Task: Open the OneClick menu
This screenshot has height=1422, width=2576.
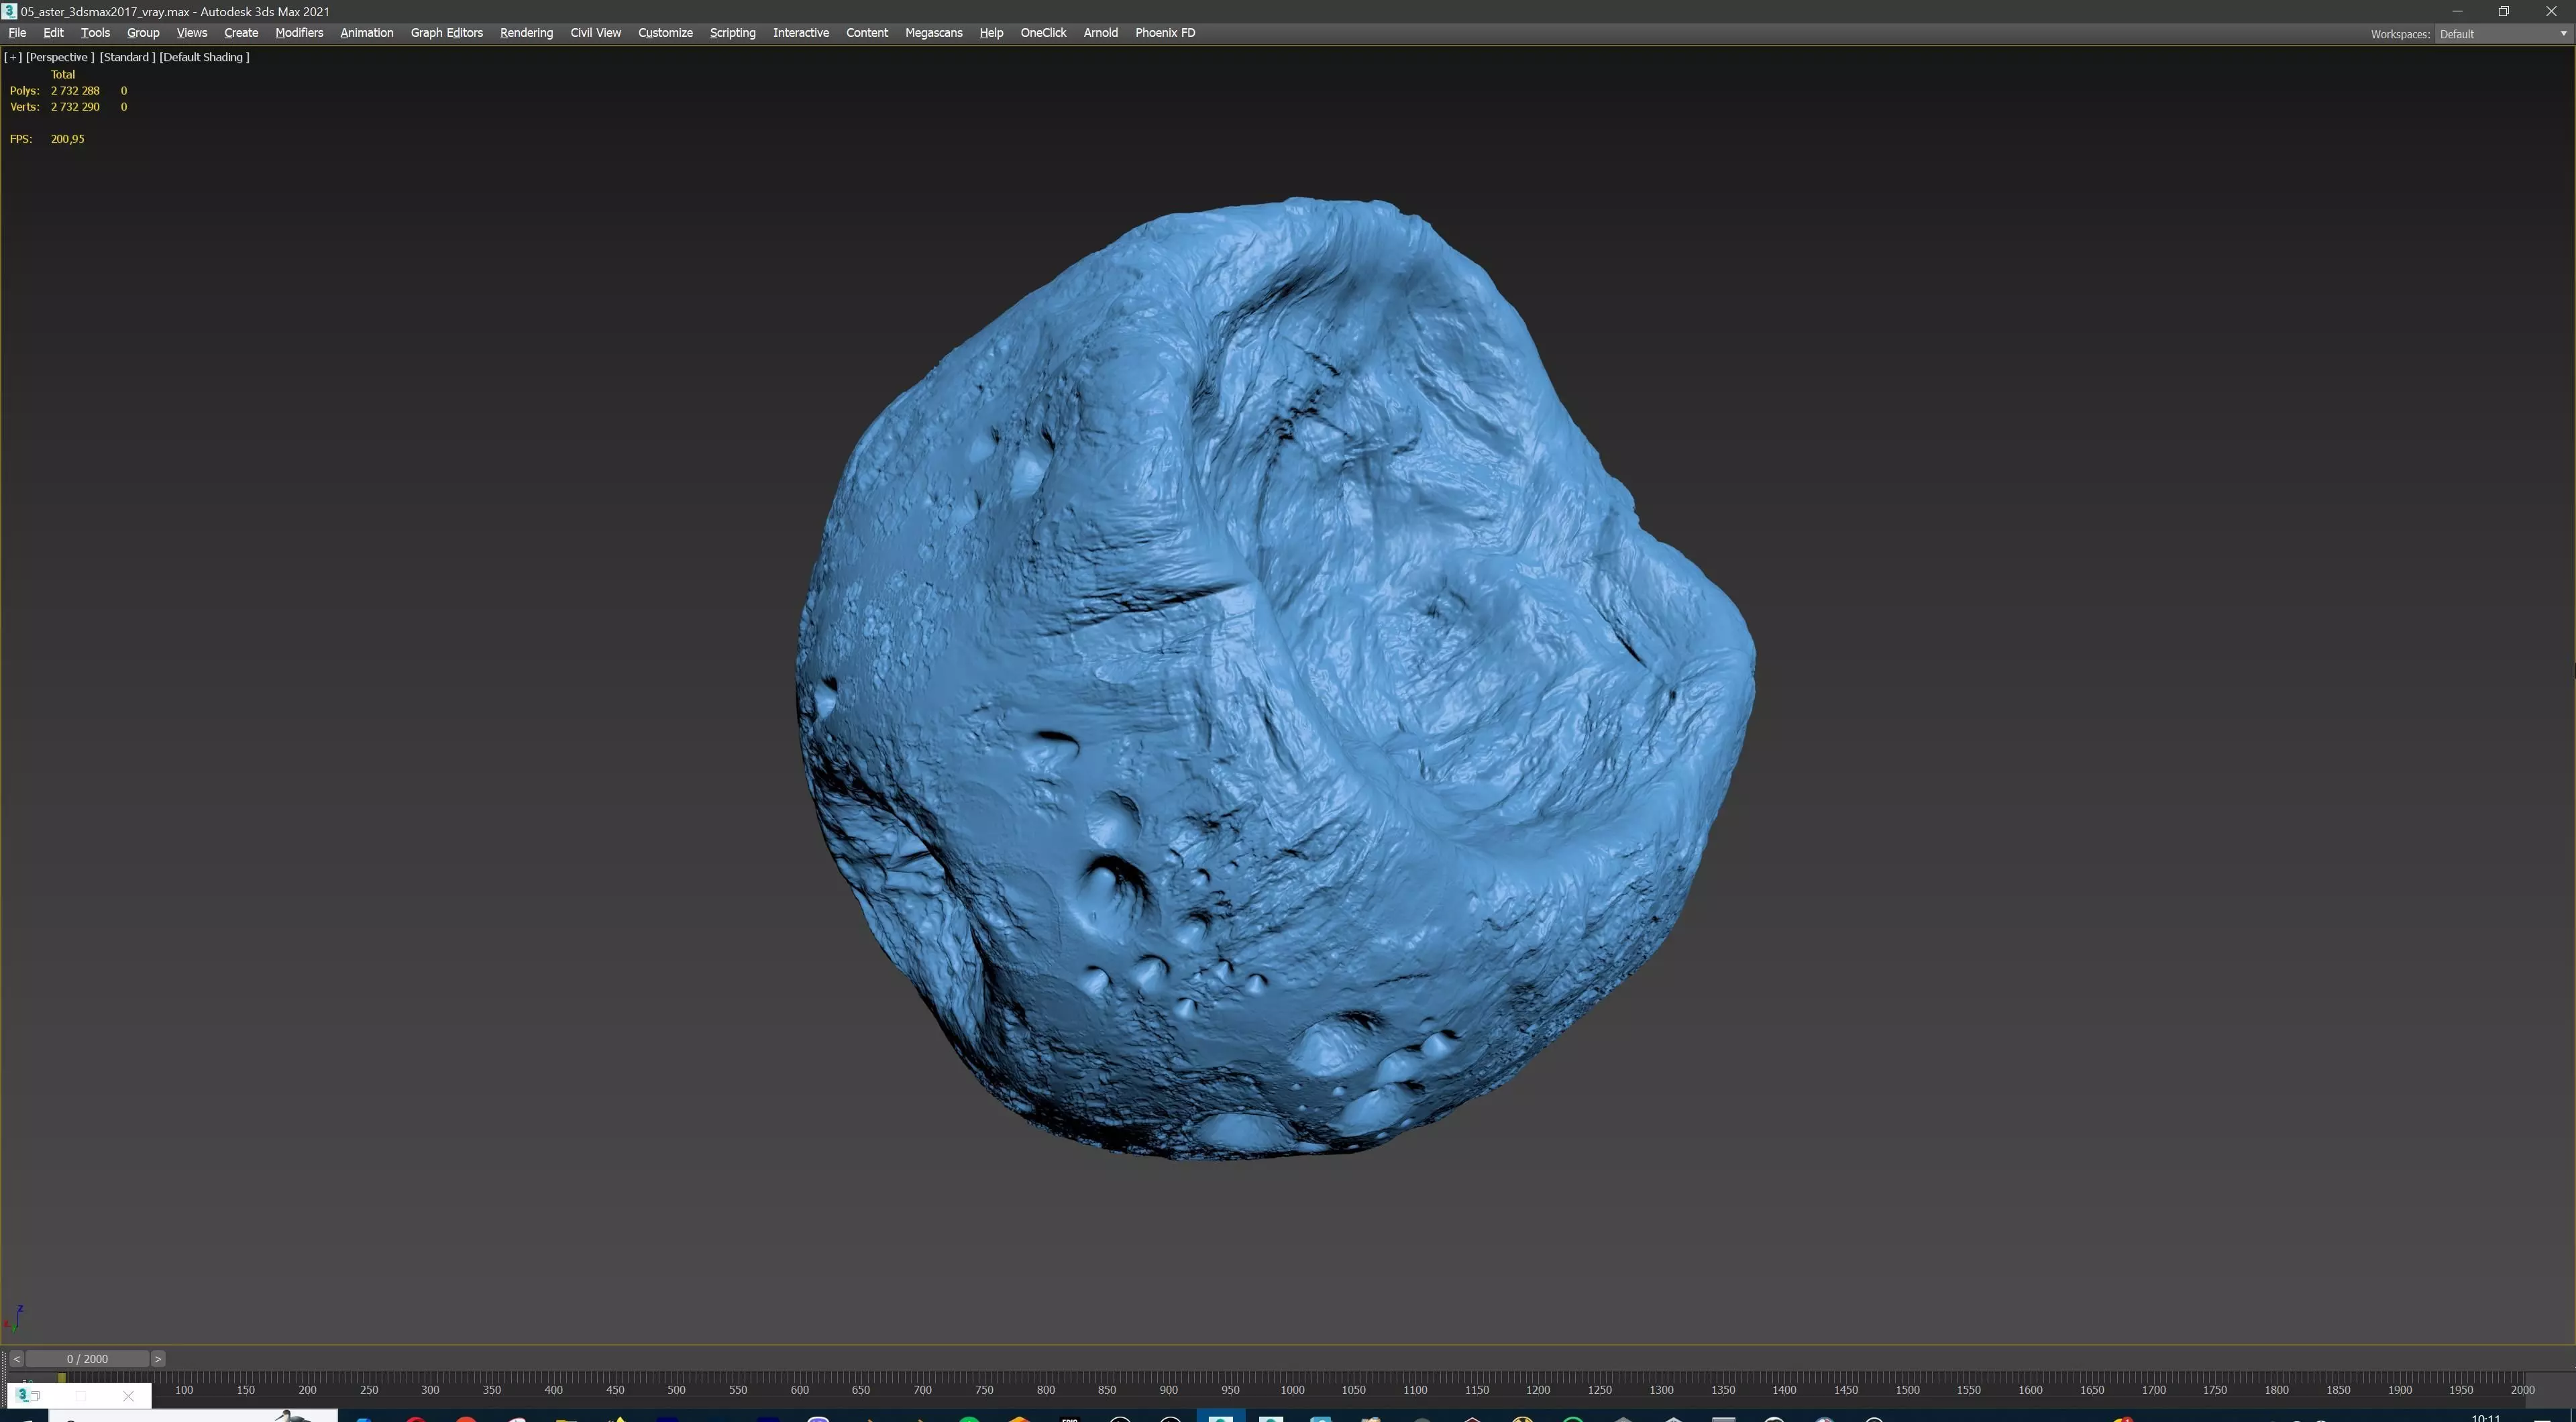Action: [1043, 33]
